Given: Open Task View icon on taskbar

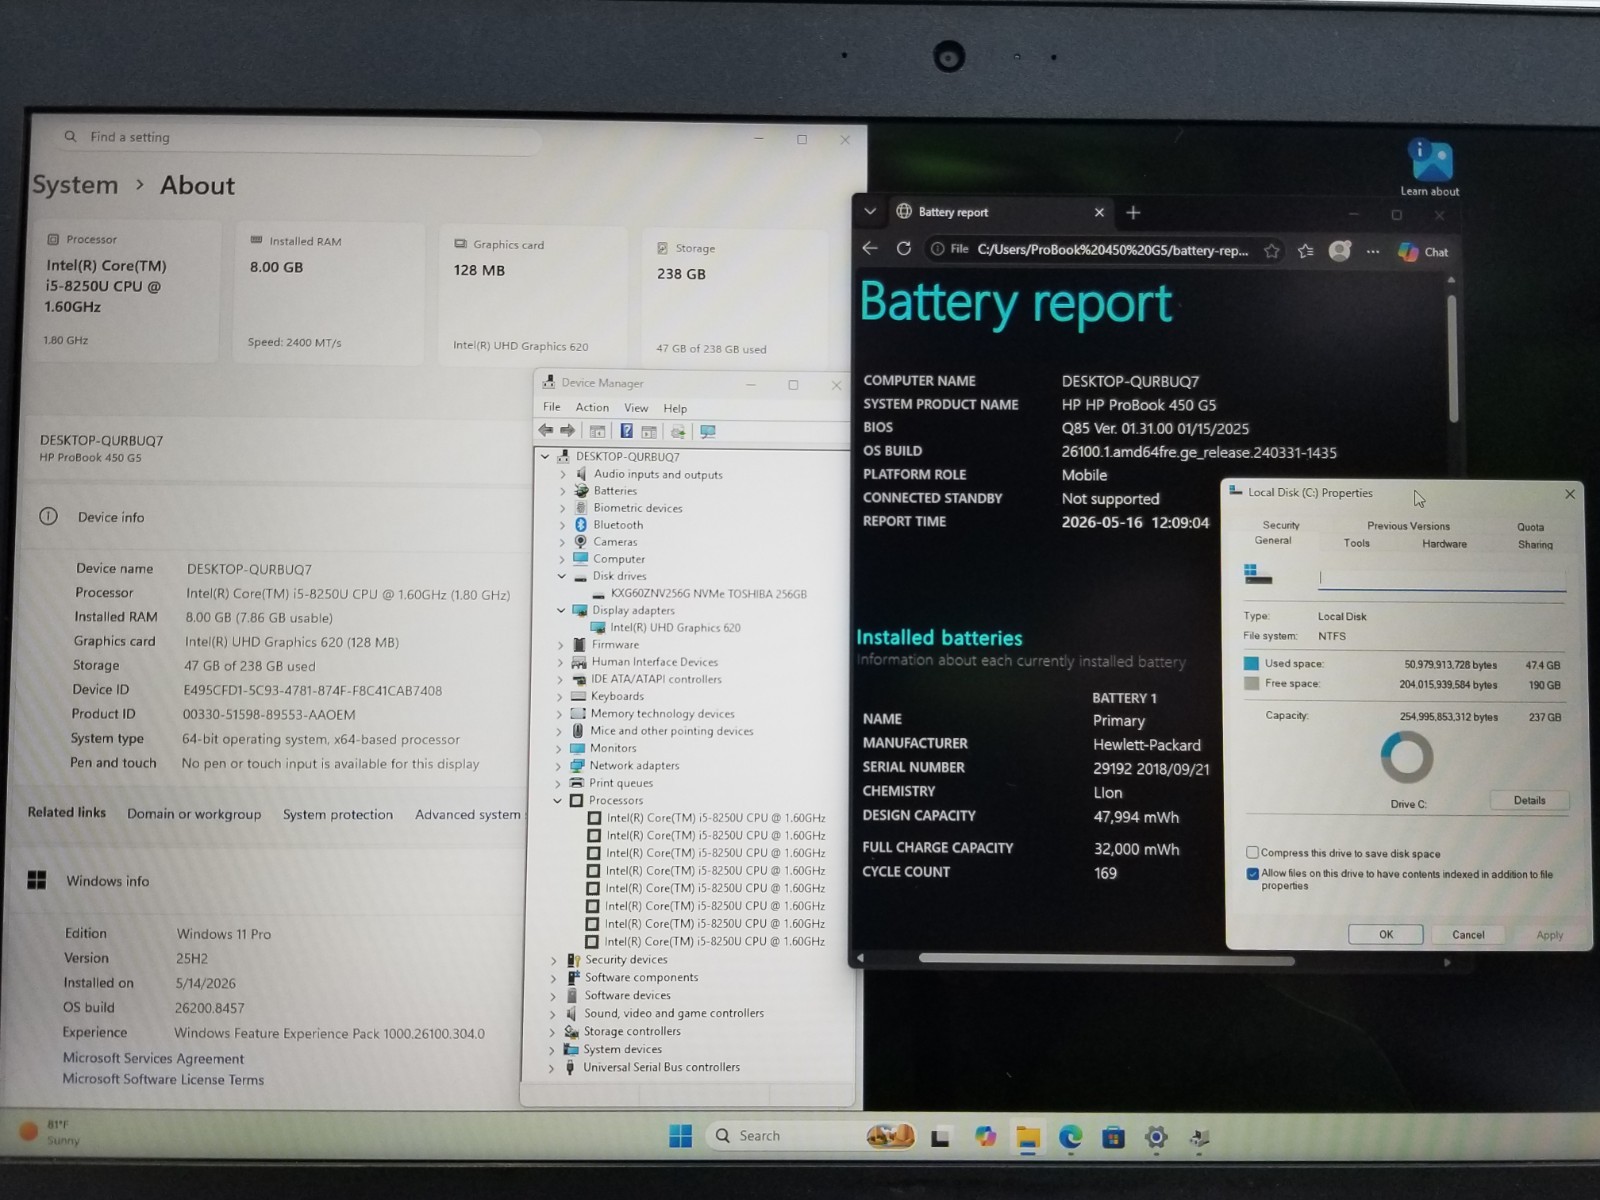Looking at the screenshot, I should click(x=940, y=1137).
